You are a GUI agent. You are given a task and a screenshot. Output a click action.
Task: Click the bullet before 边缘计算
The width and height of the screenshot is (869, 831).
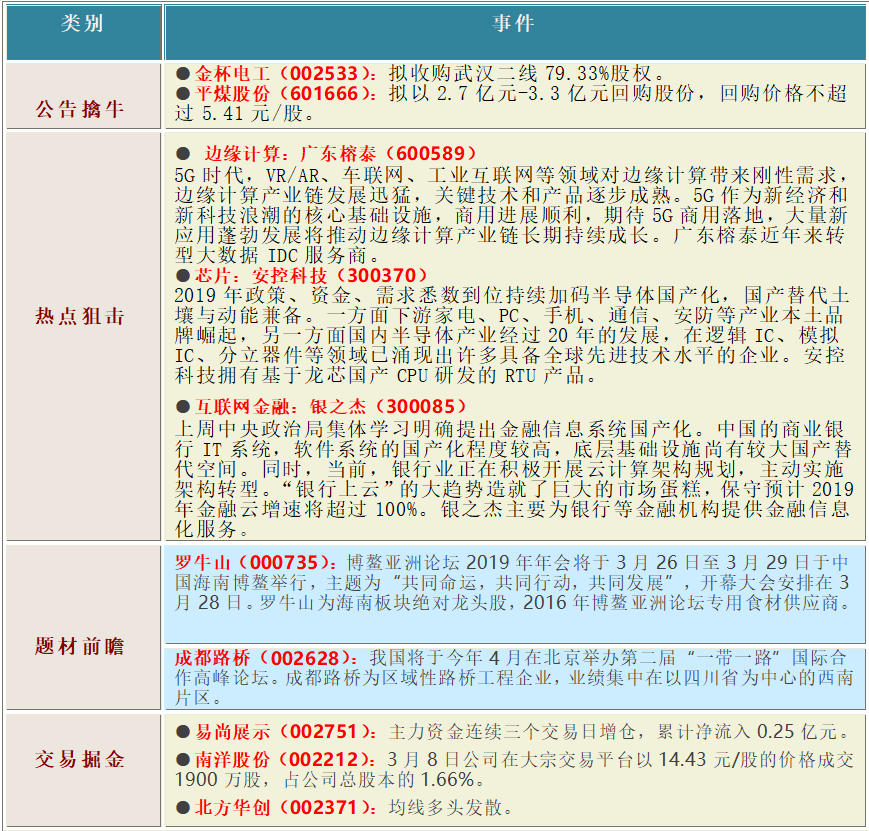pos(183,154)
